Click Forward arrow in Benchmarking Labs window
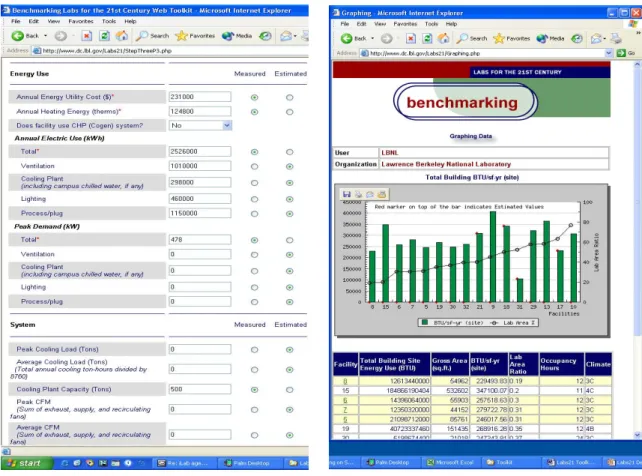Image resolution: width=642 pixels, height=476 pixels. (x=61, y=36)
